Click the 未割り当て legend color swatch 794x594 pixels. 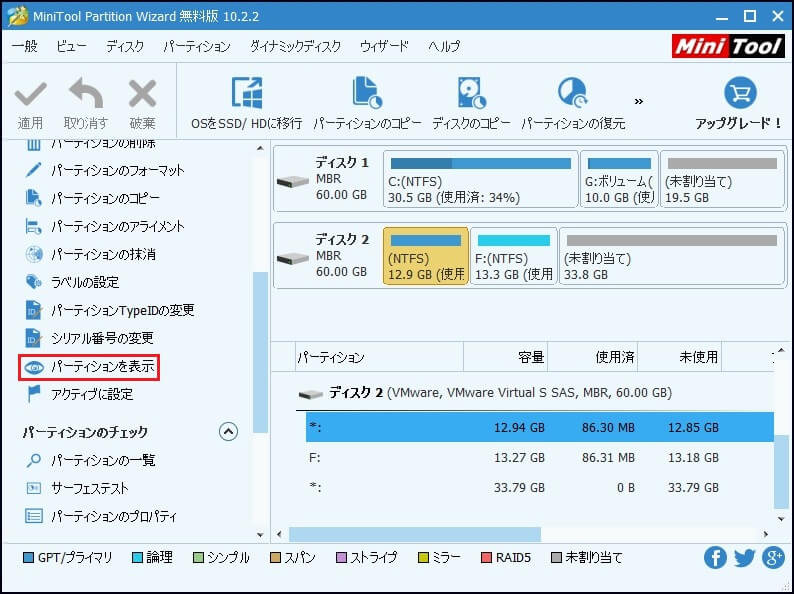pyautogui.click(x=557, y=558)
